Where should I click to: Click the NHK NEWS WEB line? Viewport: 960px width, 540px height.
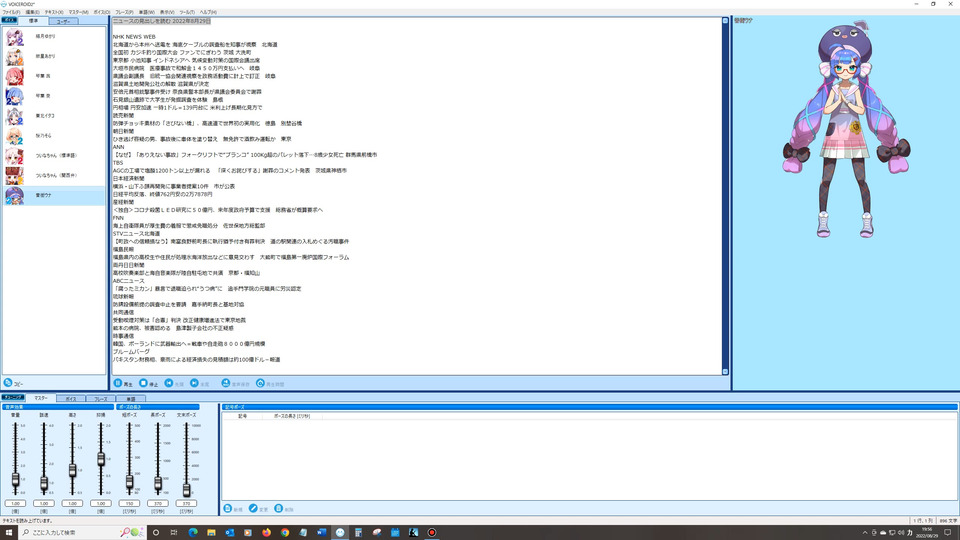(x=134, y=37)
